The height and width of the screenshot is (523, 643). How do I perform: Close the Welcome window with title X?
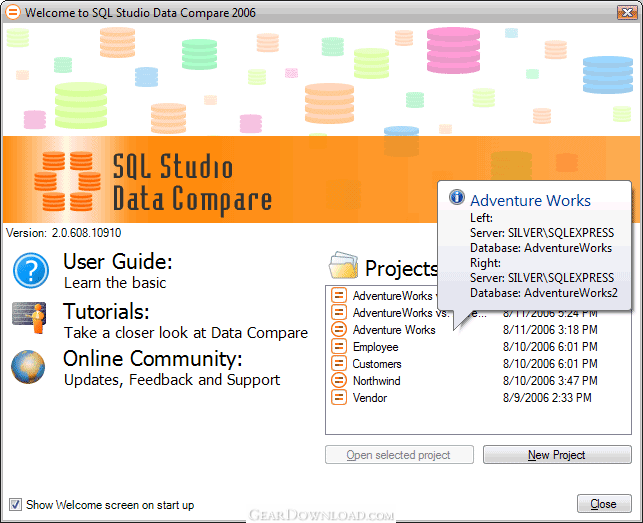(x=627, y=12)
